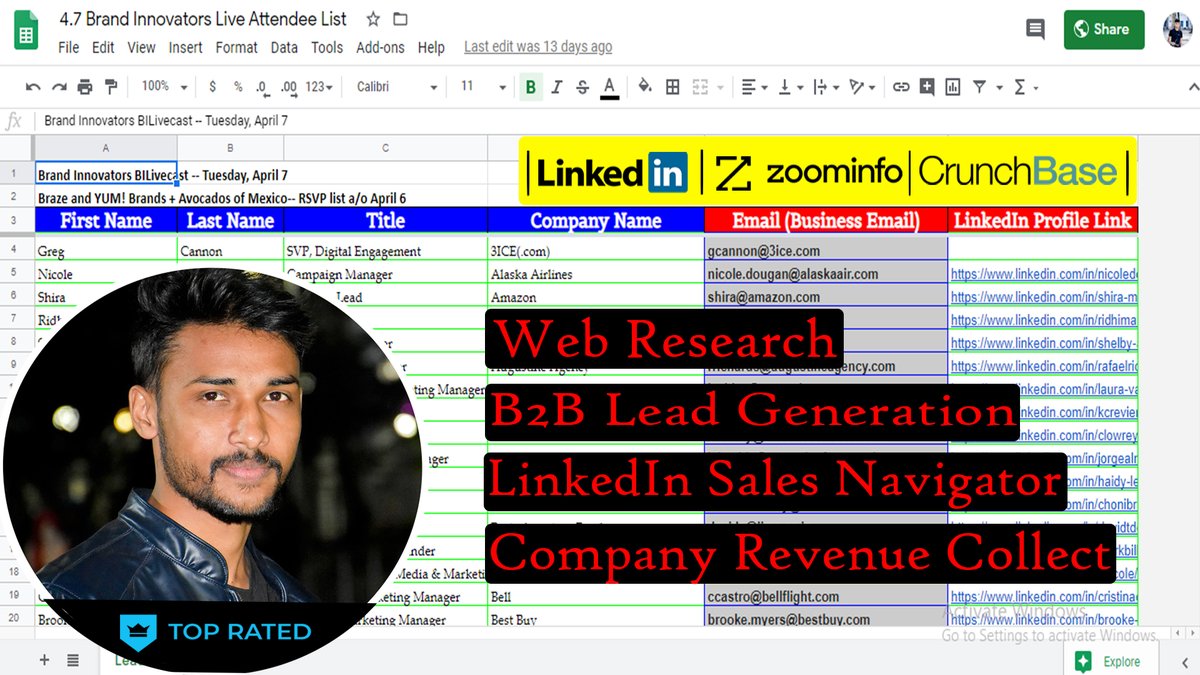Open the View menu
Image resolution: width=1200 pixels, height=675 pixels.
(141, 47)
